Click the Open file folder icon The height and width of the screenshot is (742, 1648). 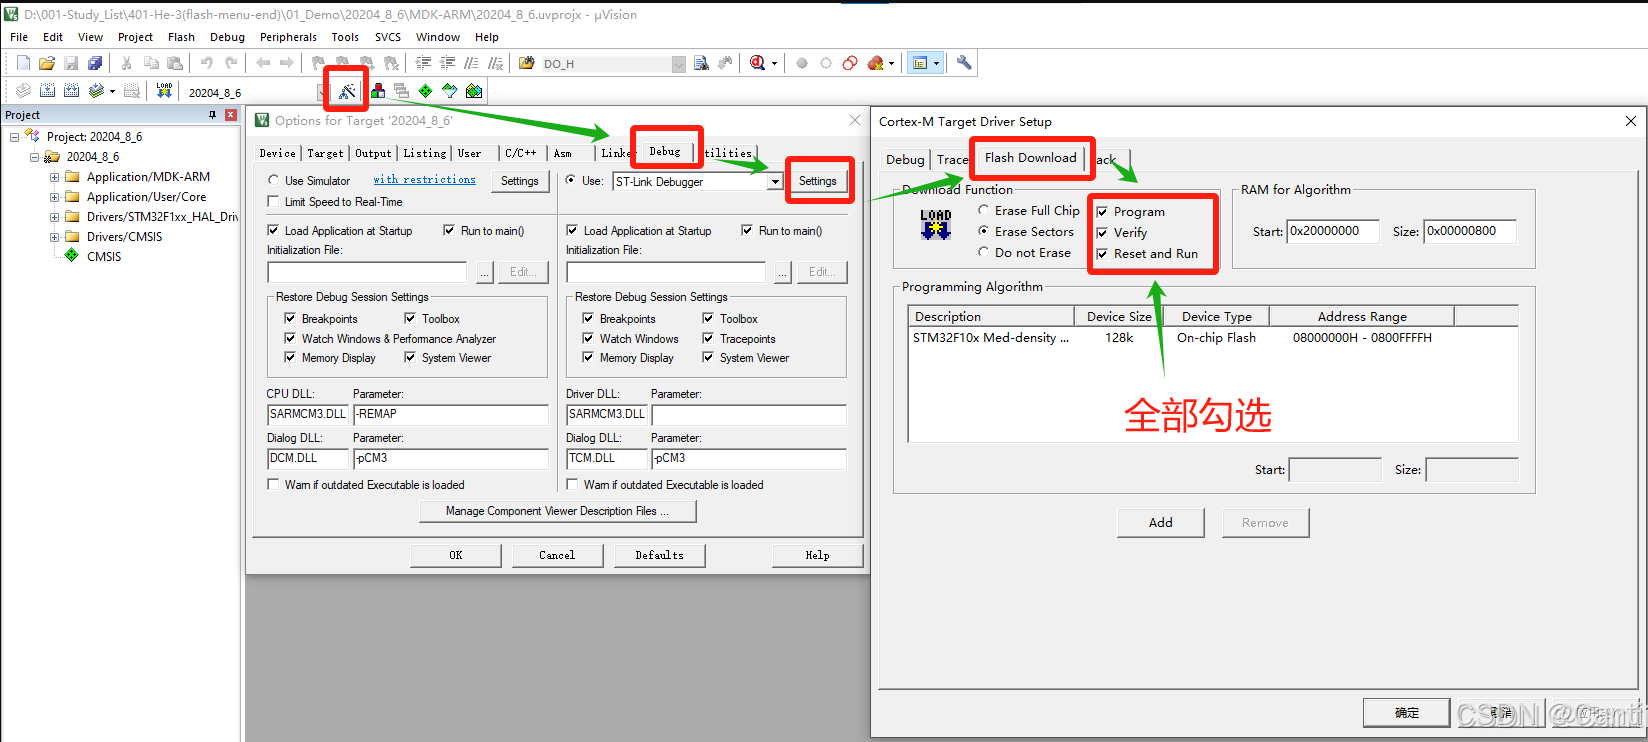coord(47,63)
